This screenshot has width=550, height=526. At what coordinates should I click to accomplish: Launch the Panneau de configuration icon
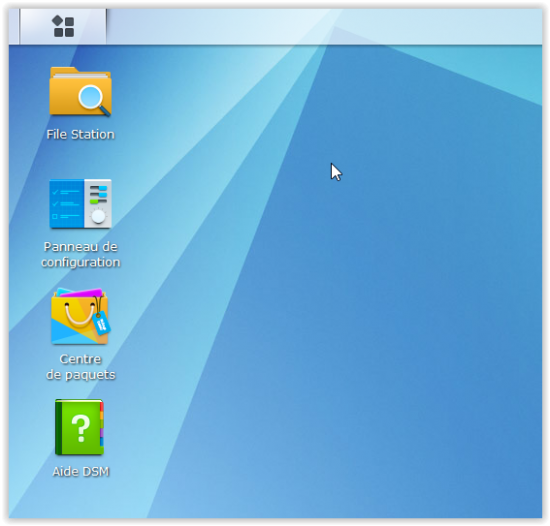[81, 204]
